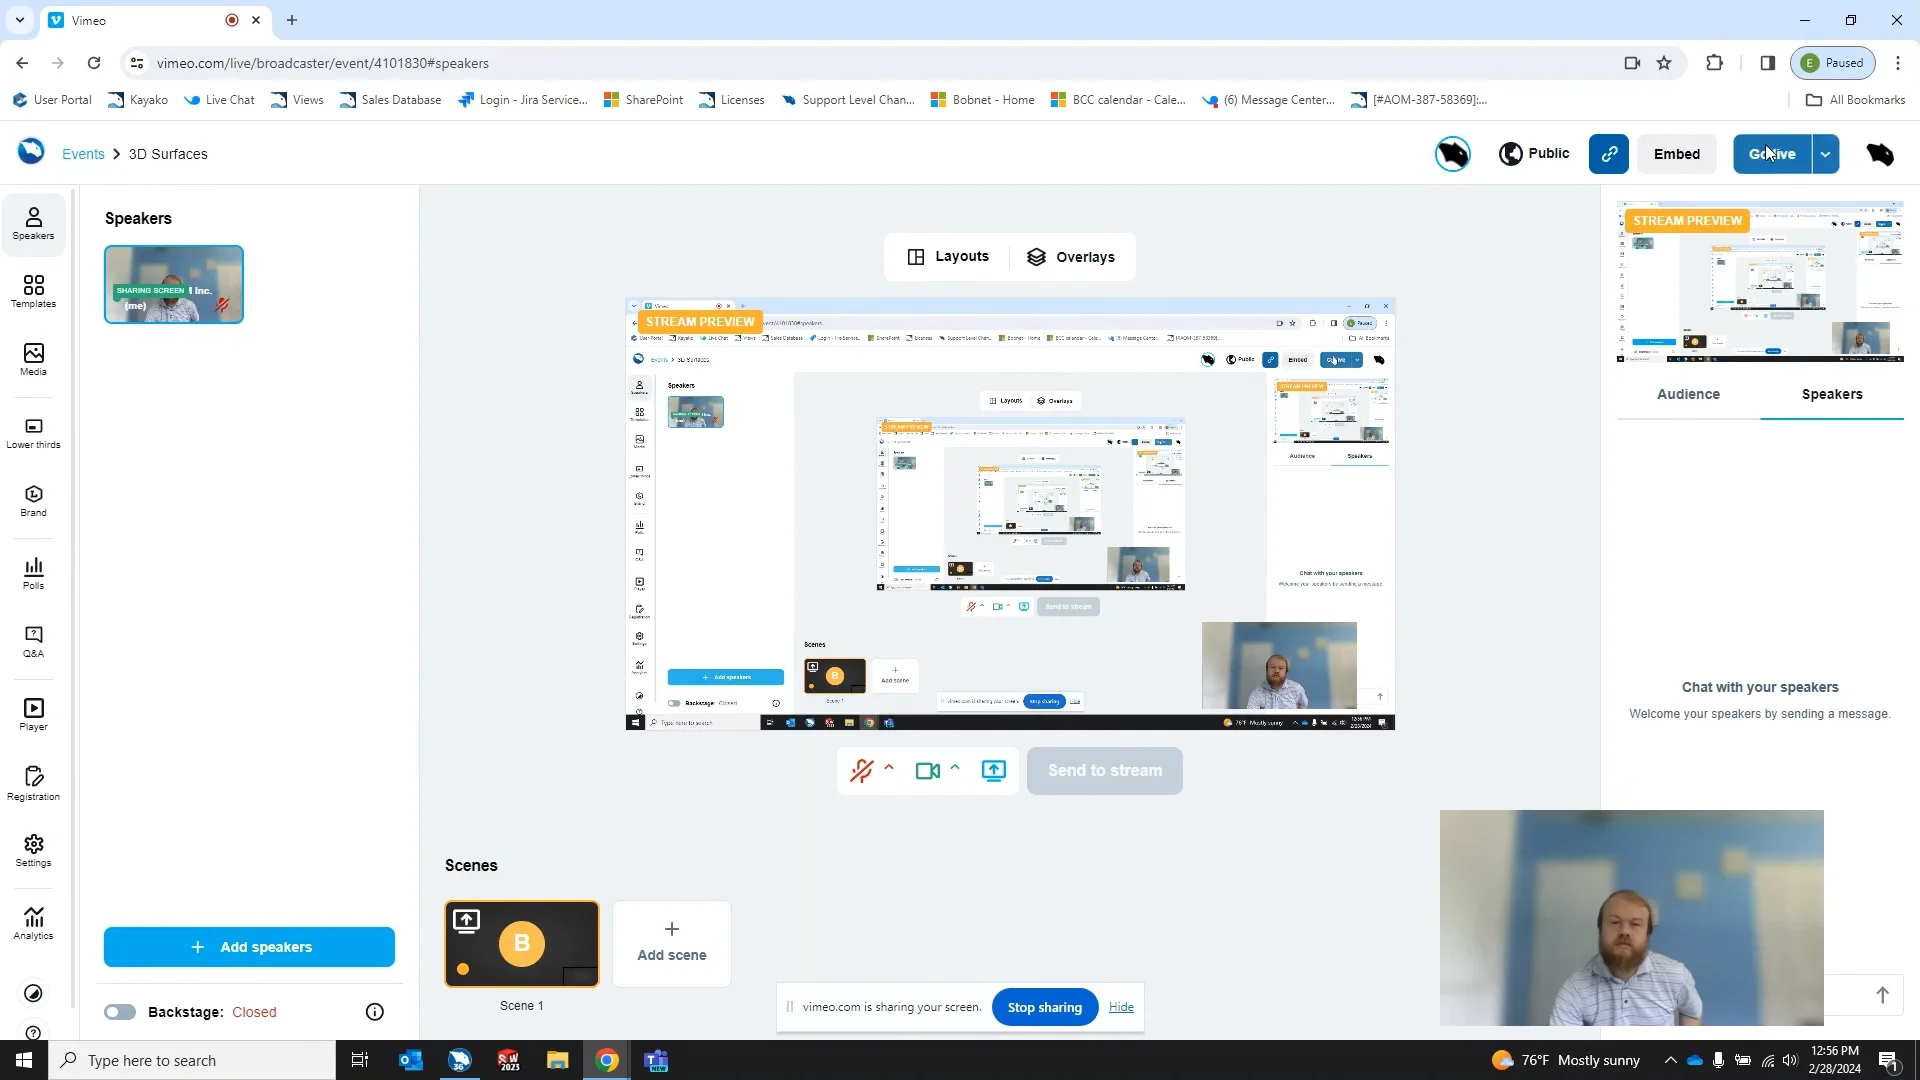The height and width of the screenshot is (1080, 1920).
Task: Click the screen share icon below preview
Action: pyautogui.click(x=993, y=771)
